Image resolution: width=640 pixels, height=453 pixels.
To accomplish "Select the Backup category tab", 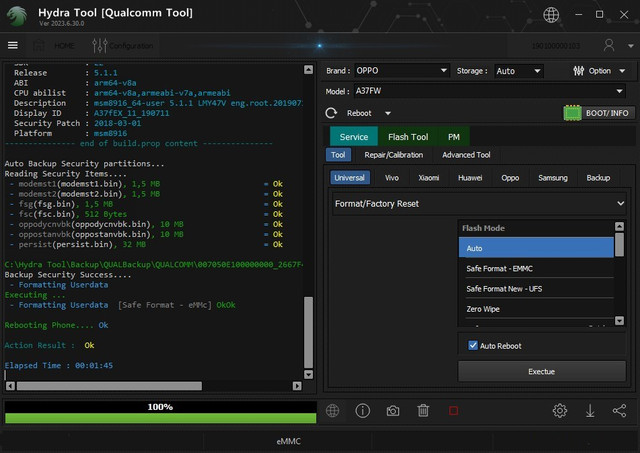I will [598, 178].
